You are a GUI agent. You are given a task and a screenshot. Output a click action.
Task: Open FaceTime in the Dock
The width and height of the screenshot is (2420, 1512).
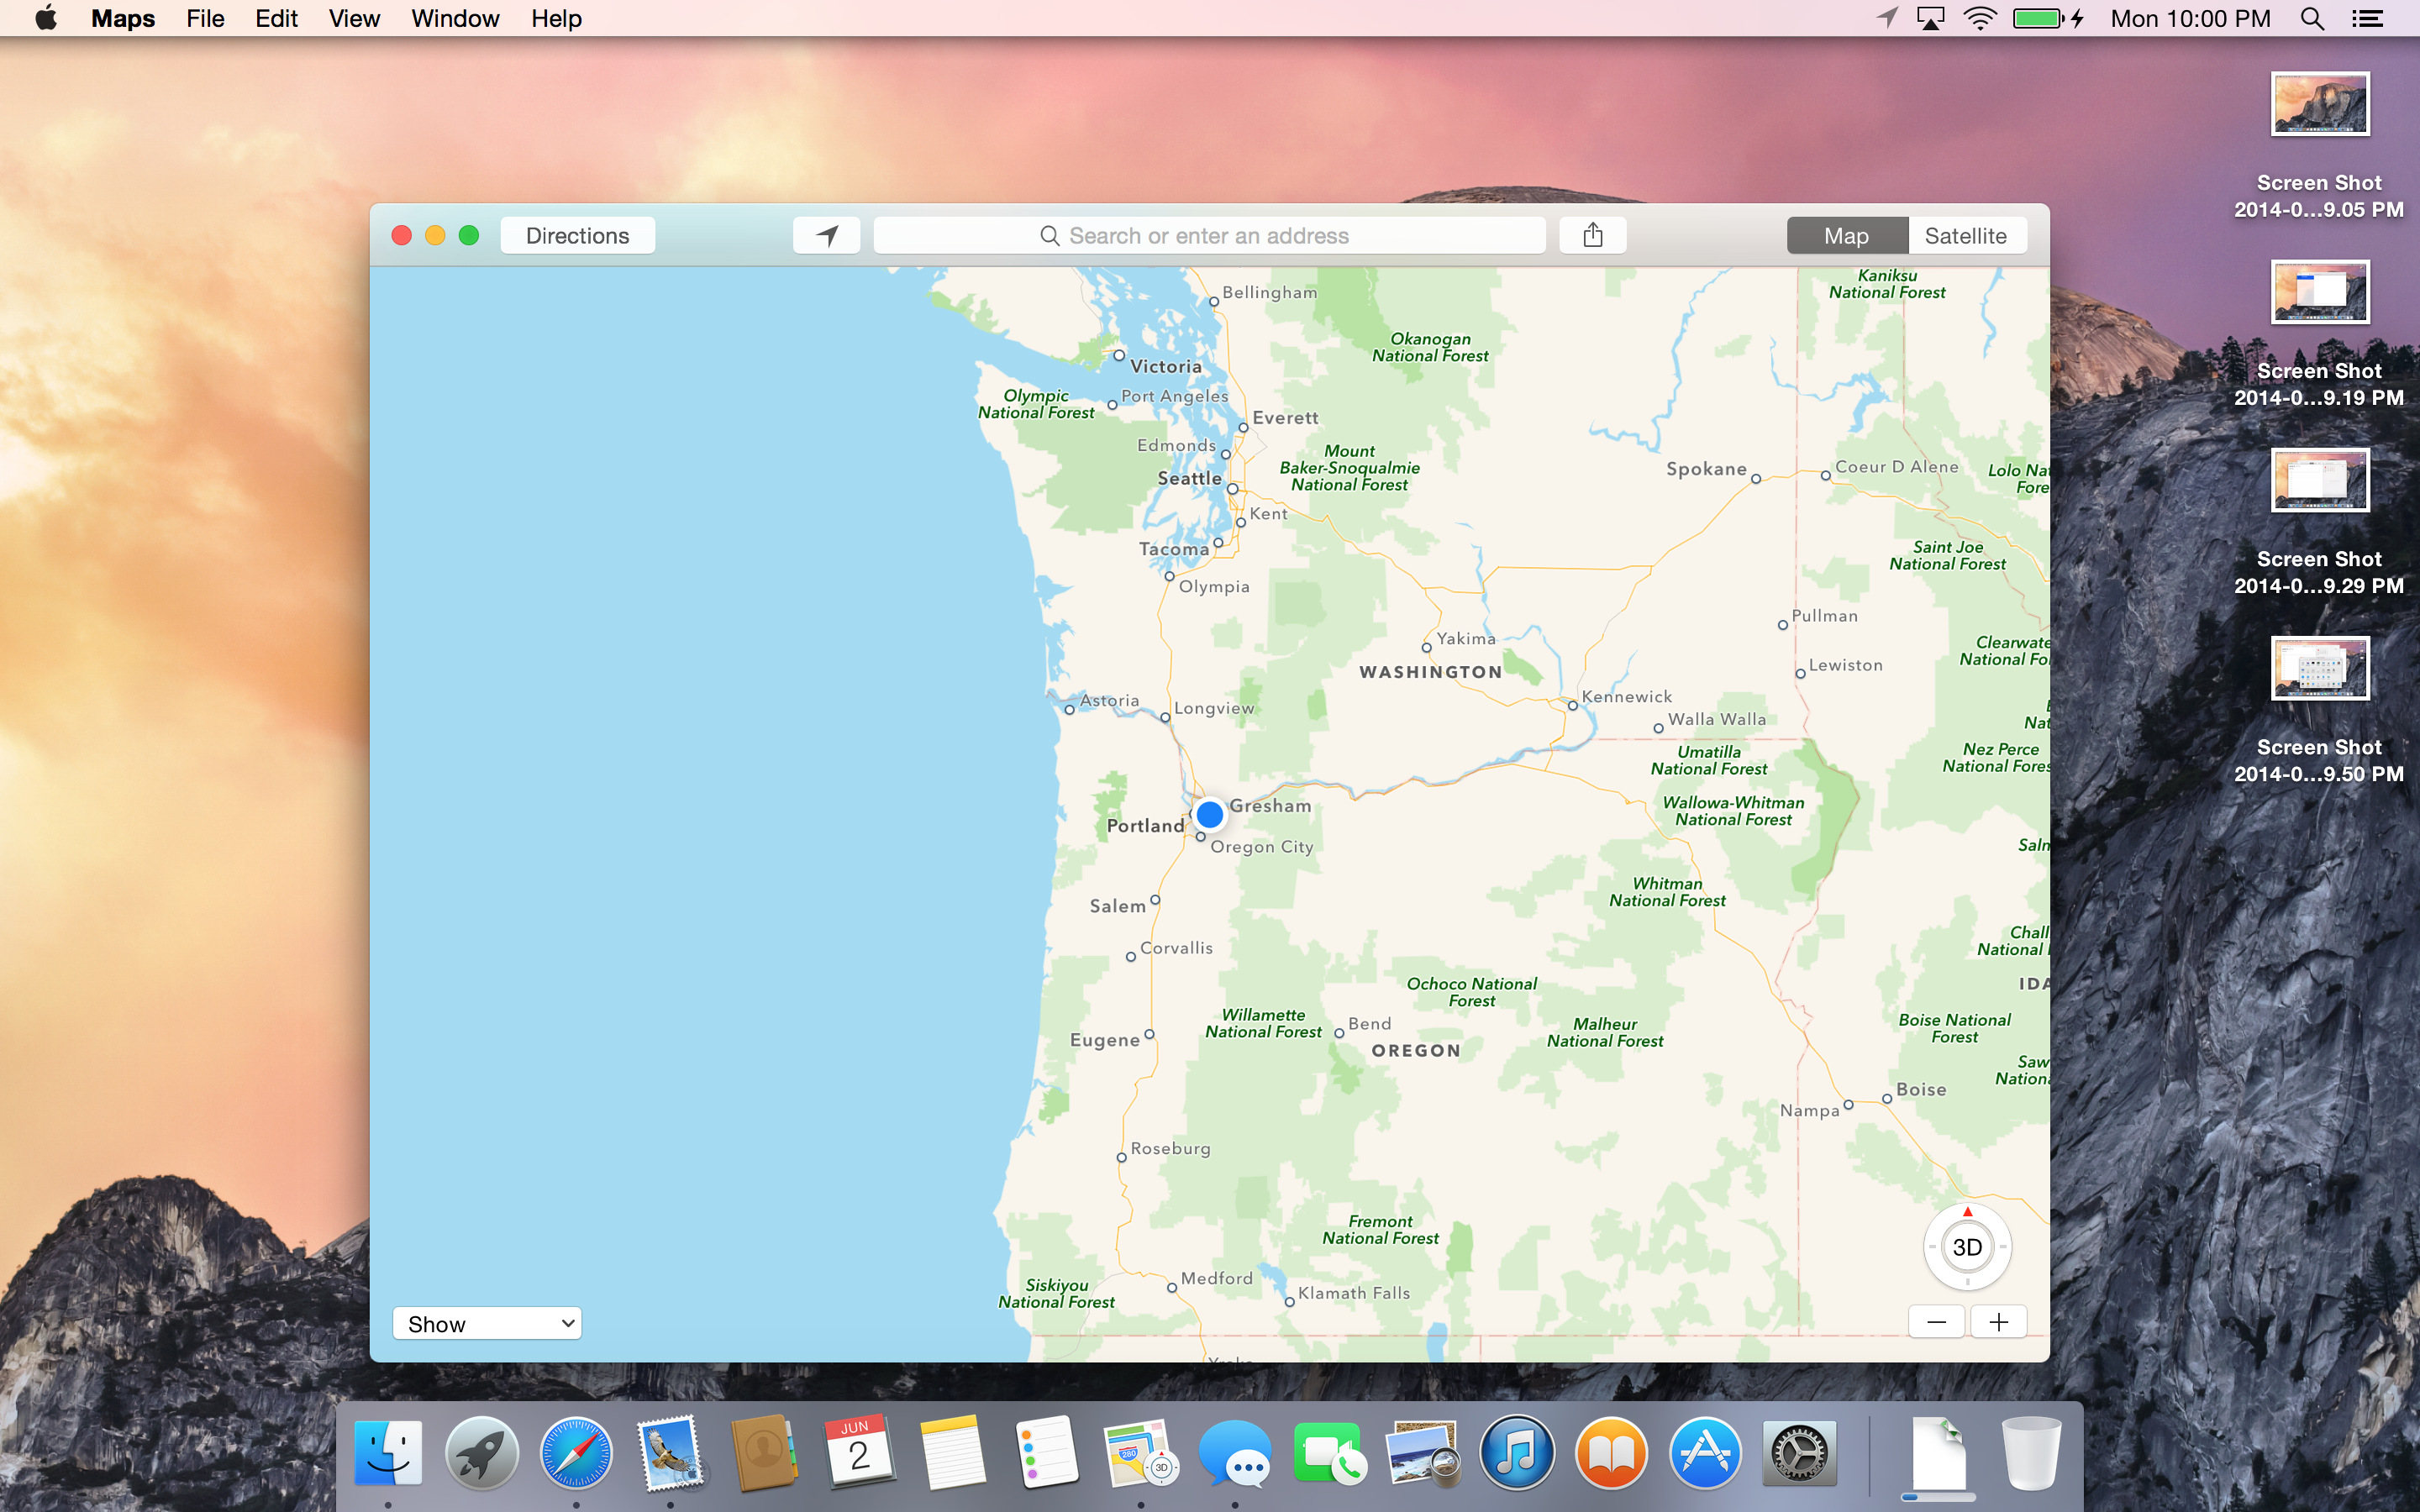click(x=1329, y=1453)
